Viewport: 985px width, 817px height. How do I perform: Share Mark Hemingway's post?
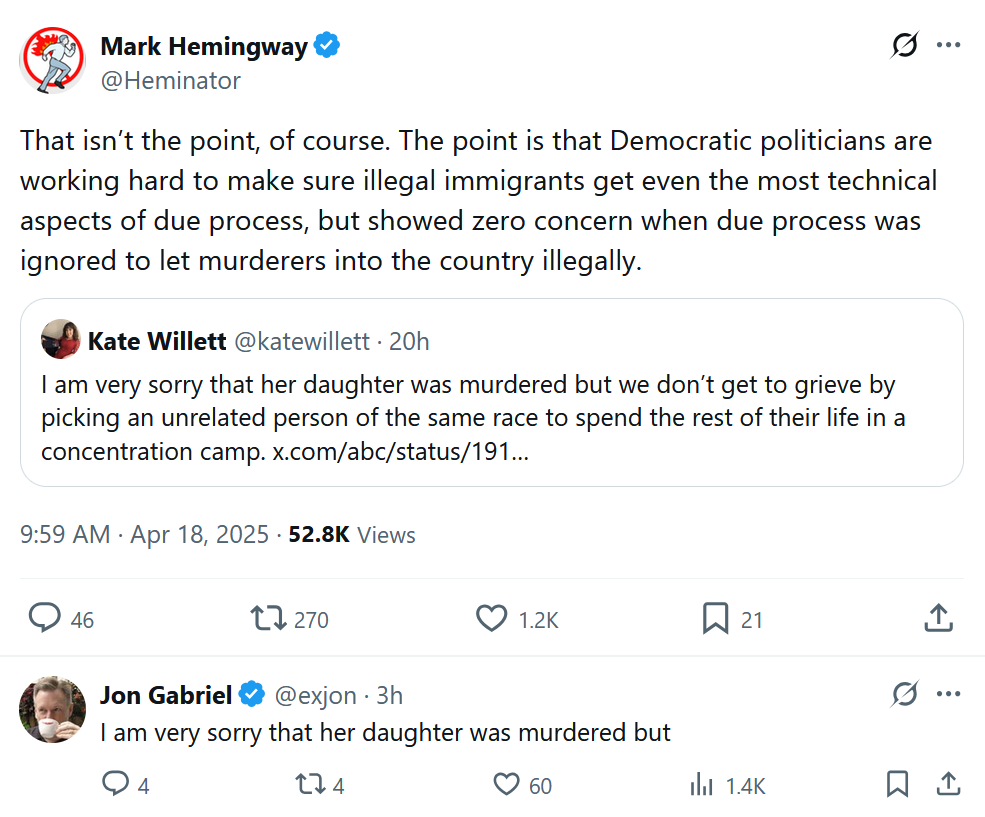click(938, 619)
